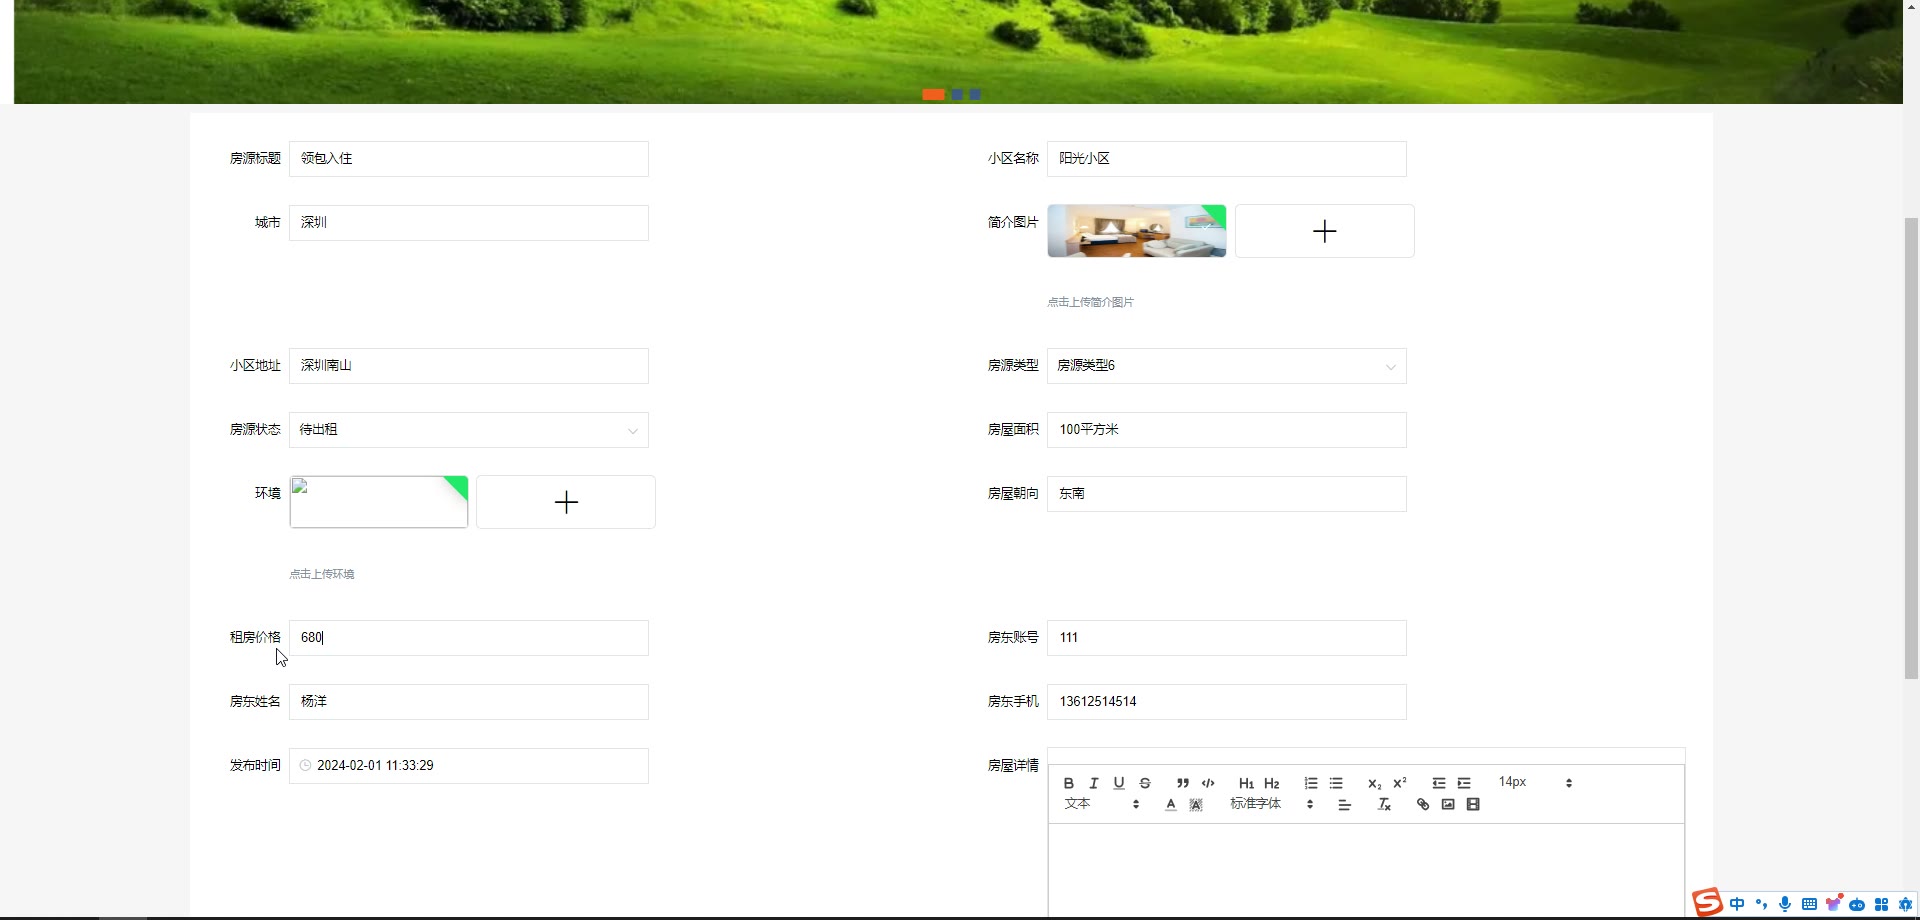Open the text color picker
This screenshot has height=920, width=1920.
1171,804
